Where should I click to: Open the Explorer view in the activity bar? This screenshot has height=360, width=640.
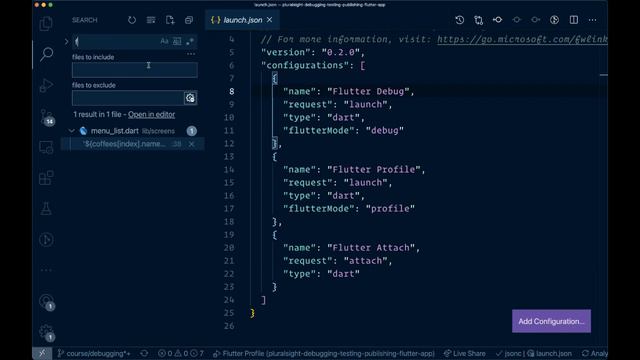tap(46, 24)
